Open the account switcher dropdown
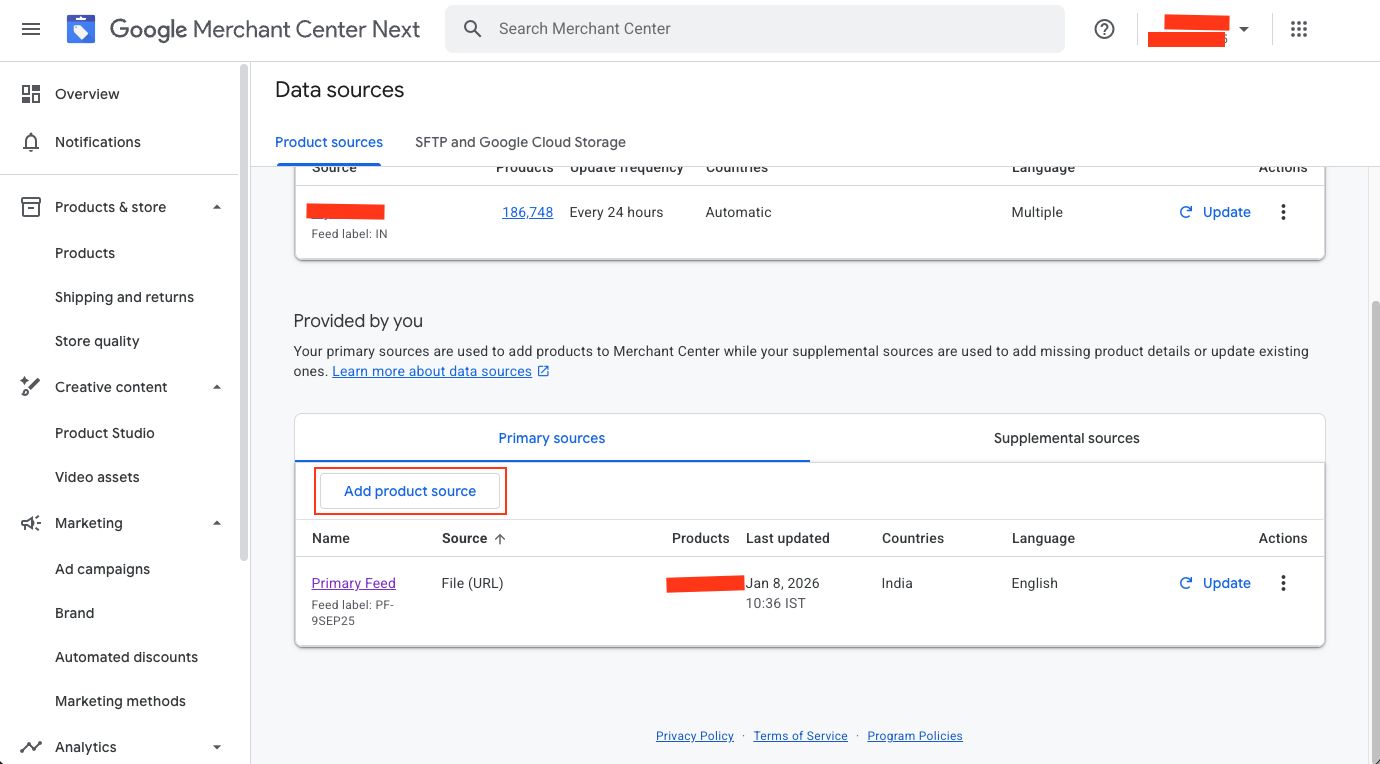The image size is (1380, 764). pyautogui.click(x=1243, y=29)
